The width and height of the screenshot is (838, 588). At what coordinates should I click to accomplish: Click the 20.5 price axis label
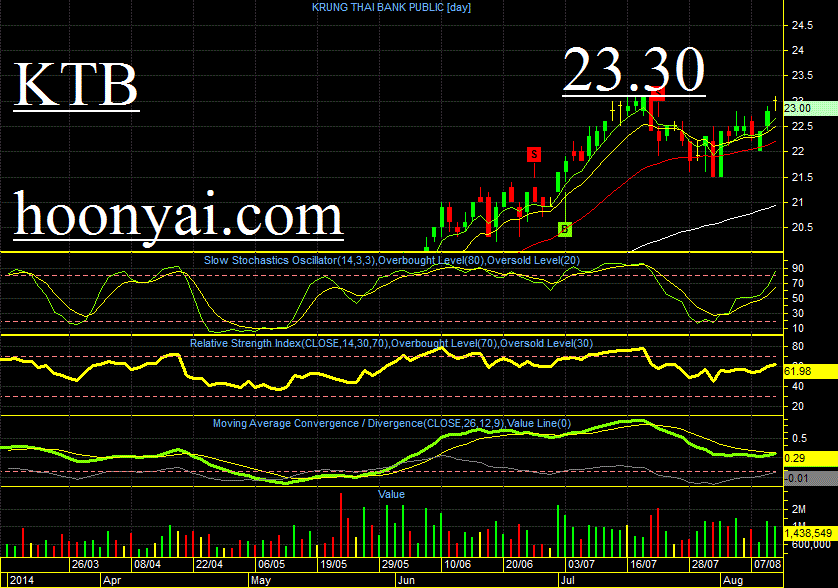click(x=802, y=227)
